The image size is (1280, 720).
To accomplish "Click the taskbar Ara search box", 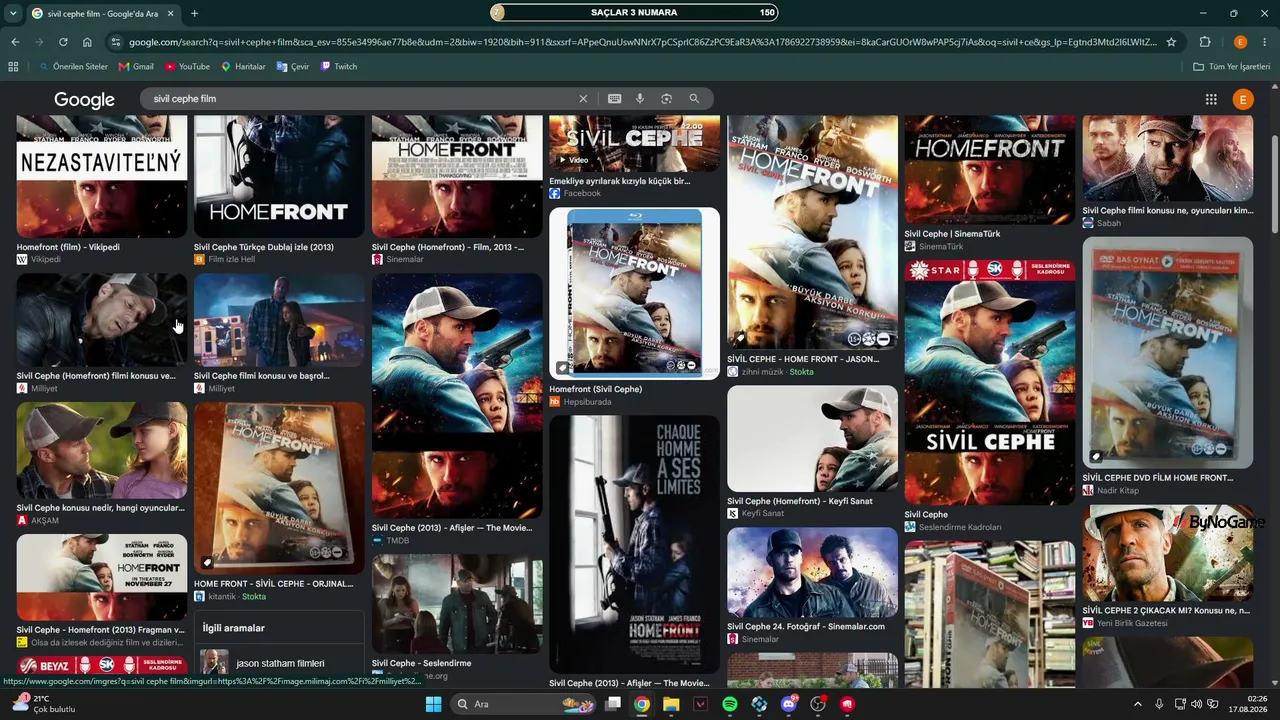I will click(x=525, y=704).
